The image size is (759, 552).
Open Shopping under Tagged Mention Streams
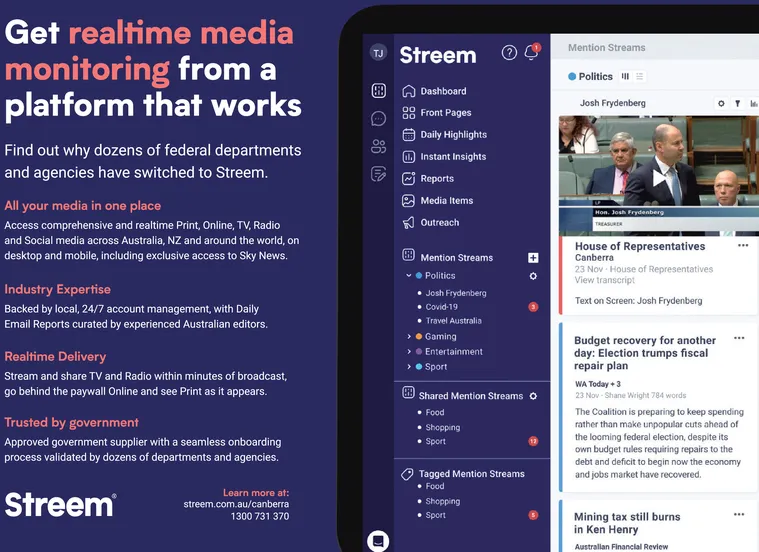[442, 502]
